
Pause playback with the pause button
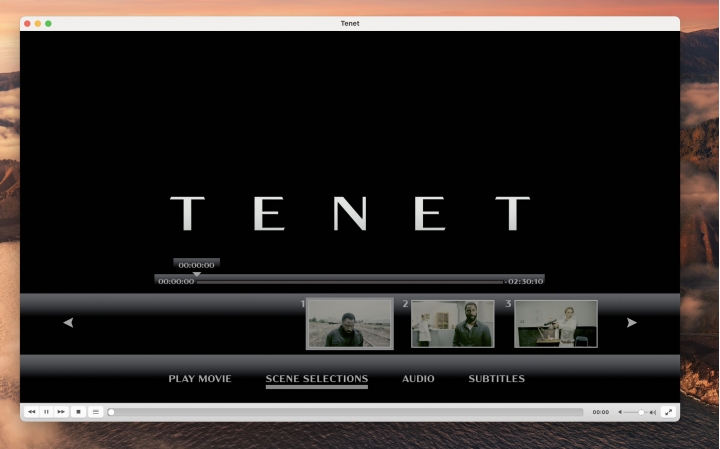[x=46, y=412]
